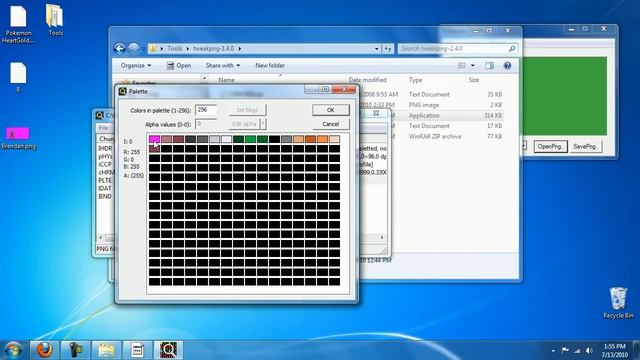The image size is (640, 360).
Task: Click the Palette dialog title icon
Action: click(x=122, y=91)
